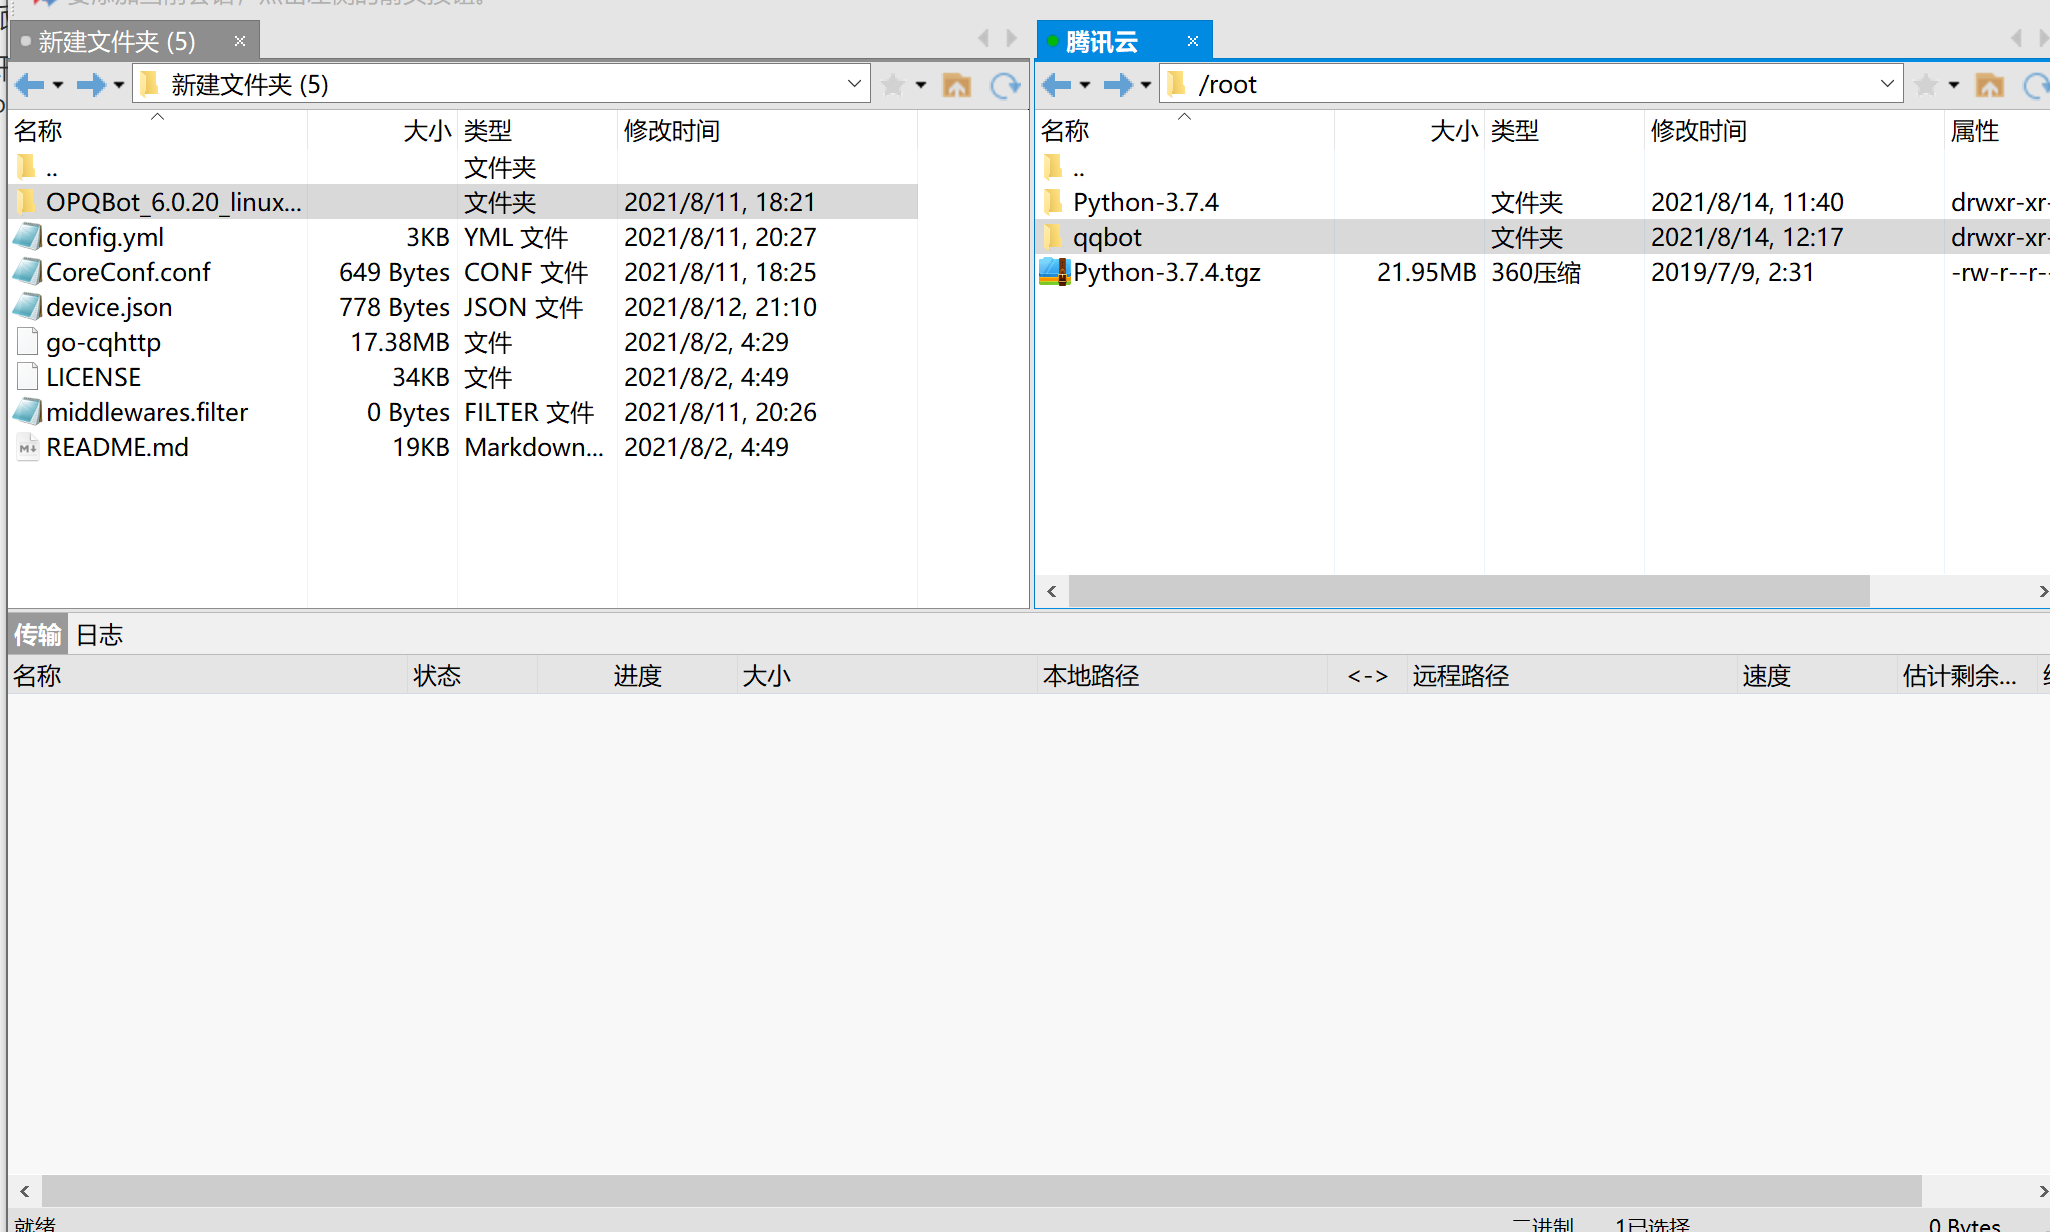Switch to the 日志 (Log) tab

click(x=99, y=634)
